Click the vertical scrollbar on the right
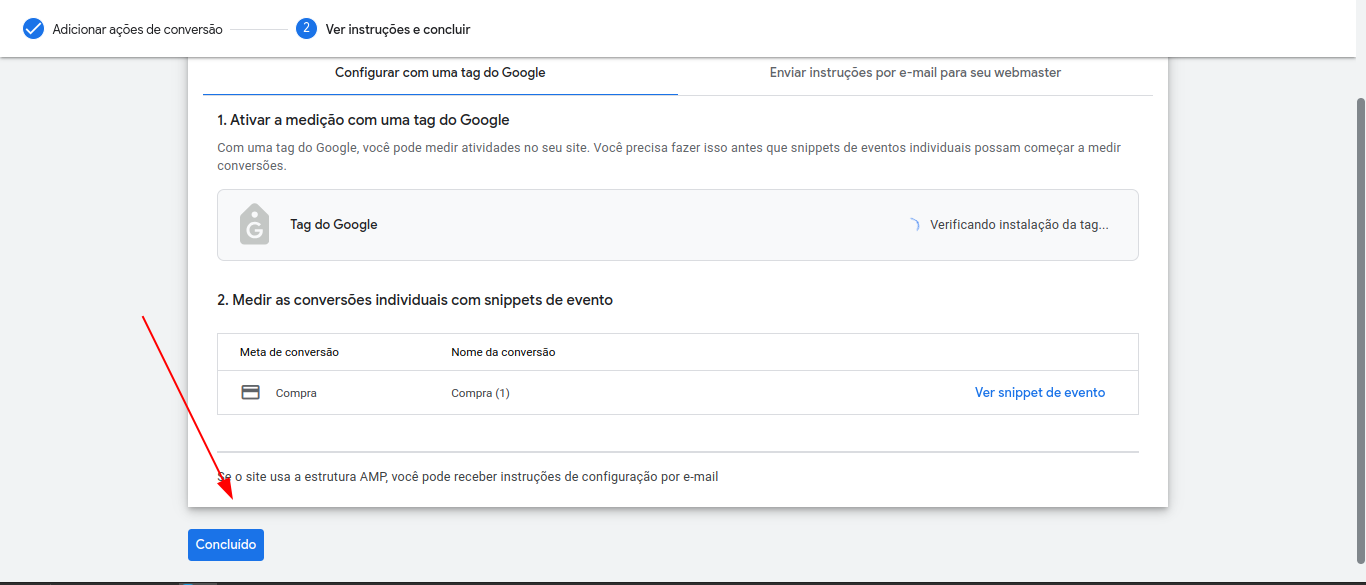Screen dimensions: 1366x585 [x=1360, y=330]
